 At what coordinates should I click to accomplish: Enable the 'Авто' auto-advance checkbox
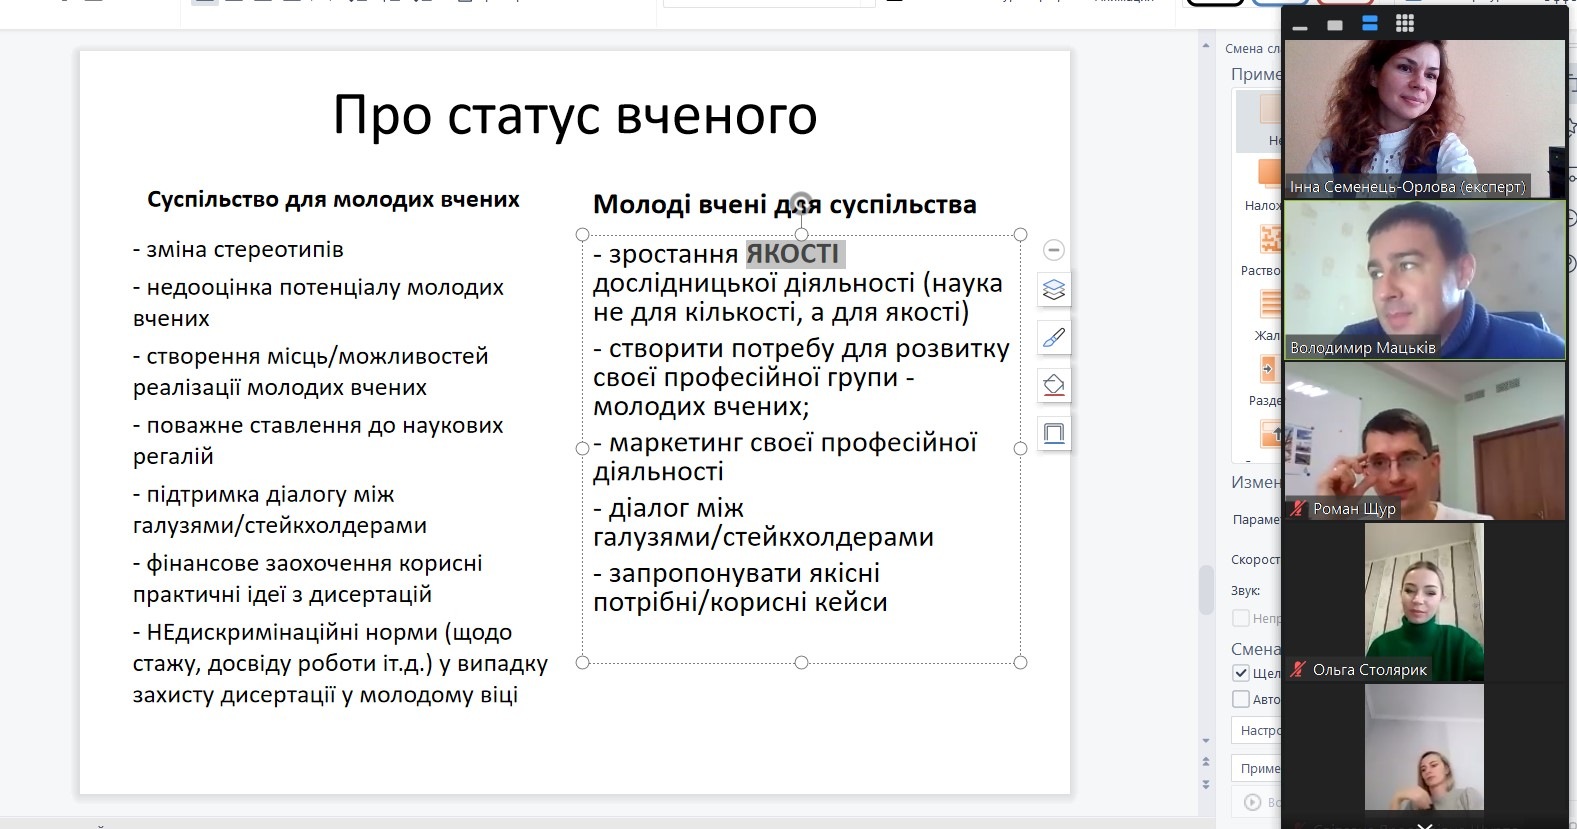pos(1241,699)
